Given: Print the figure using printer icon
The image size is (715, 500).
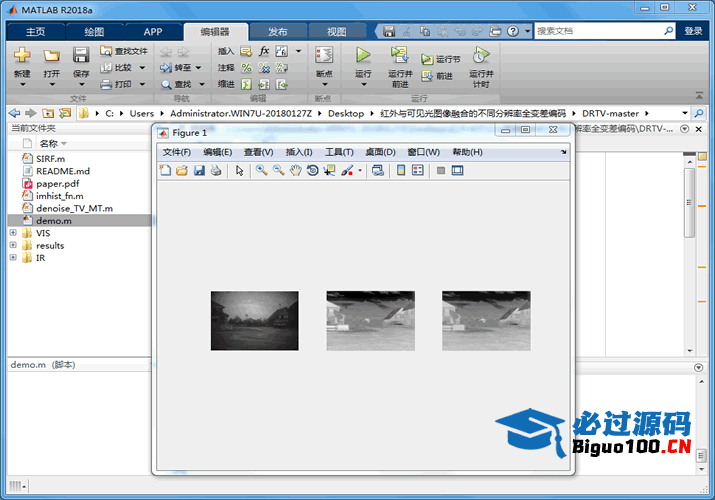Looking at the screenshot, I should click(x=215, y=171).
